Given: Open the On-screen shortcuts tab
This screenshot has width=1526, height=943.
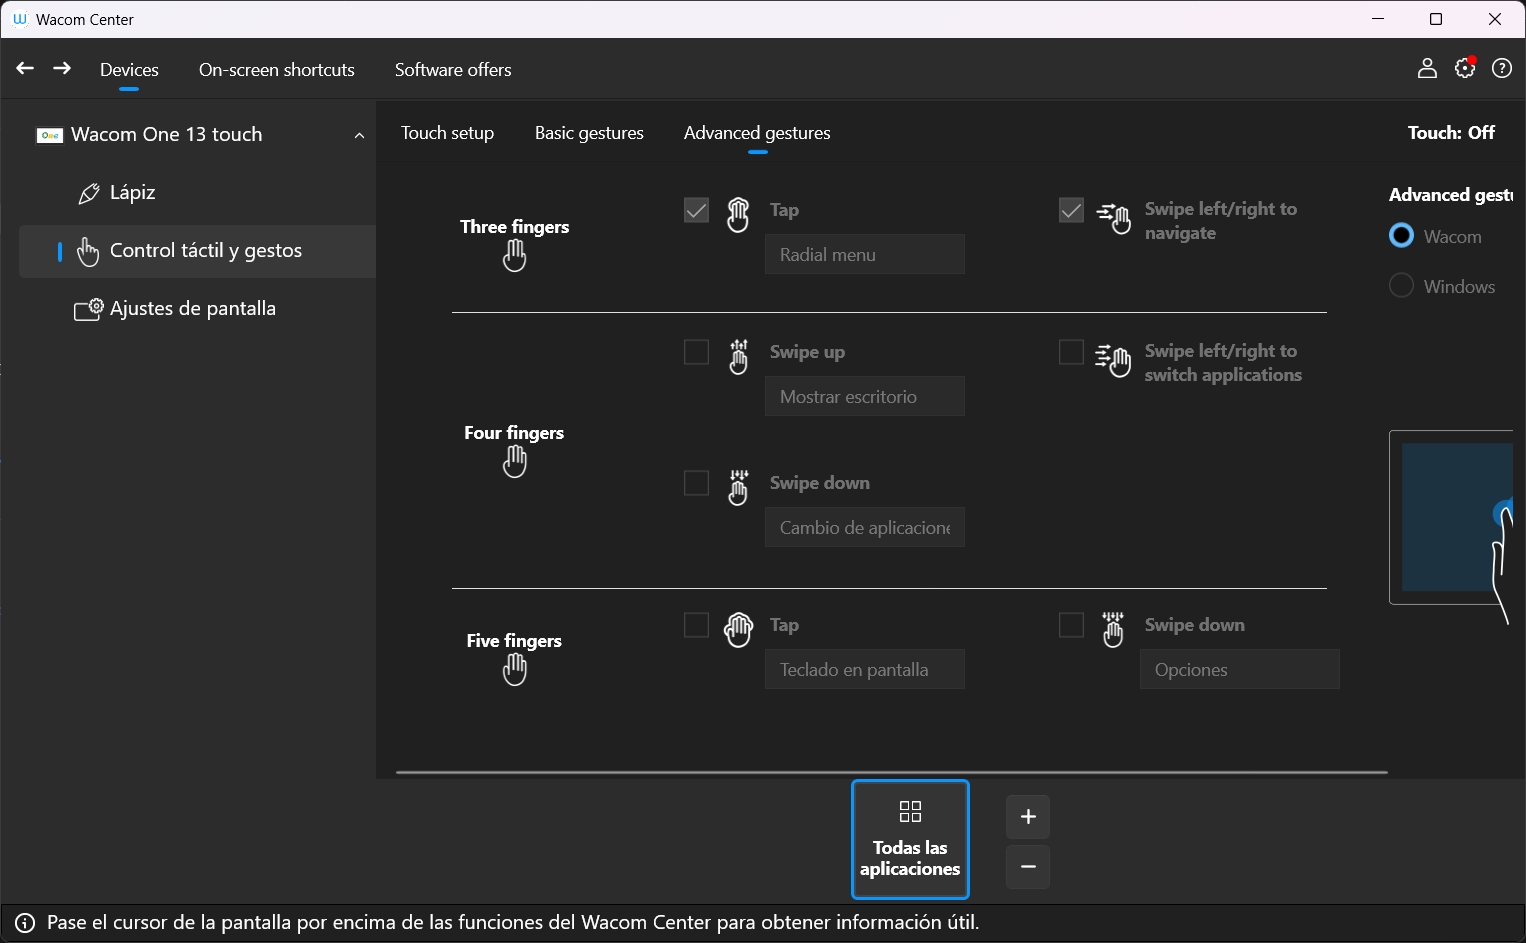Looking at the screenshot, I should [277, 70].
